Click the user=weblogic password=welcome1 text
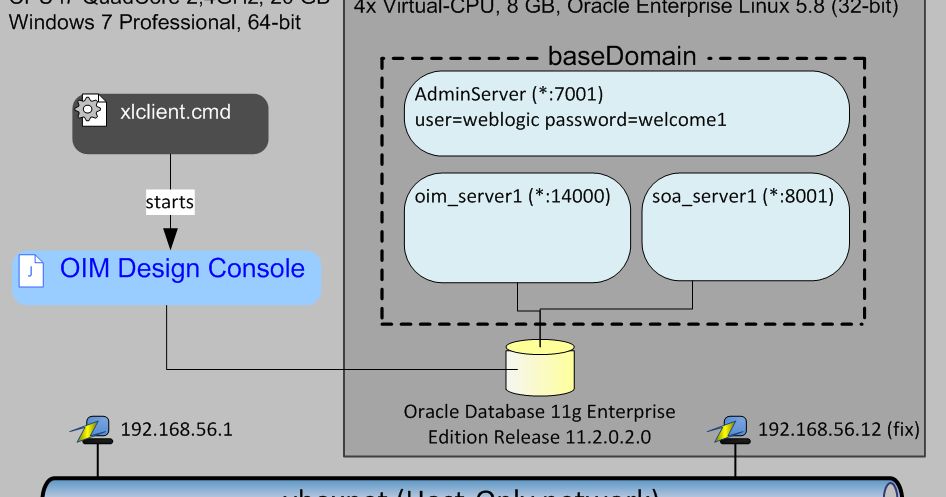Screen dimensions: 946x497 click(x=570, y=120)
